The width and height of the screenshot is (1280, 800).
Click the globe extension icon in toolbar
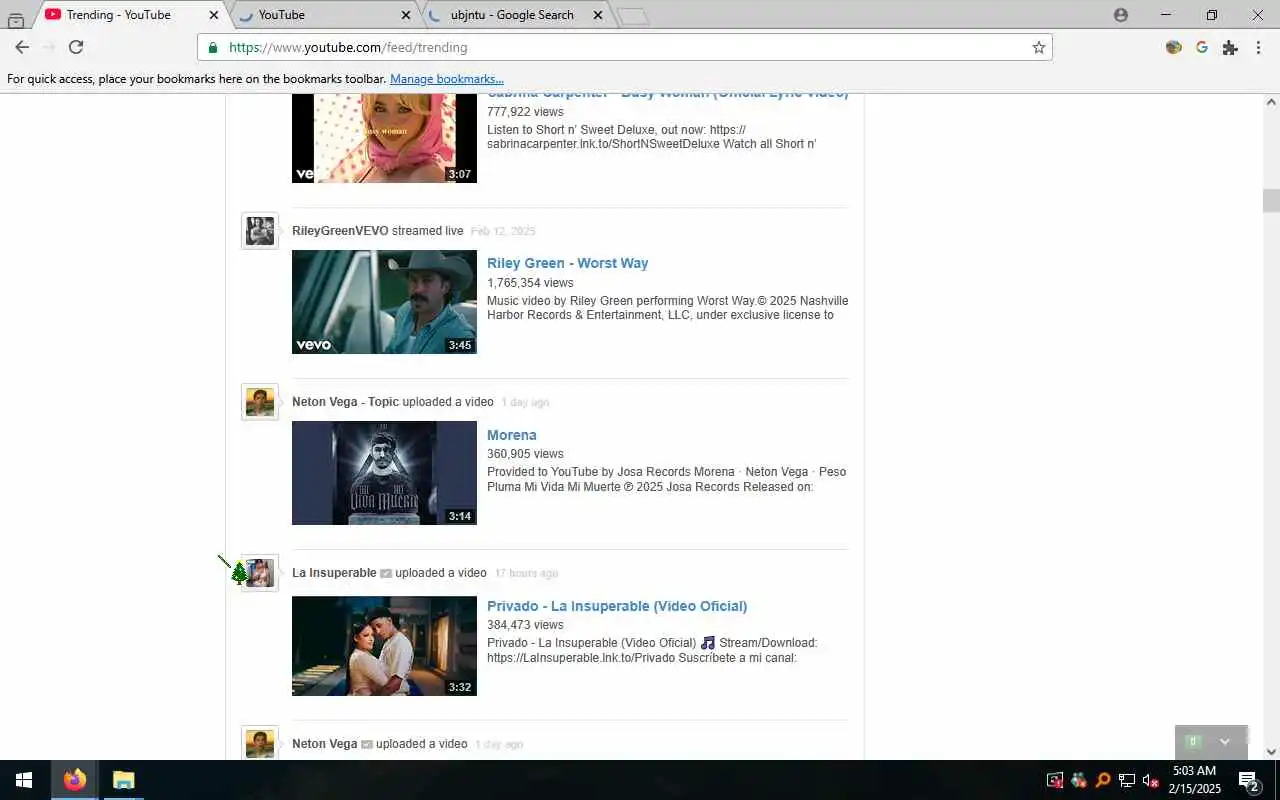[x=1174, y=47]
